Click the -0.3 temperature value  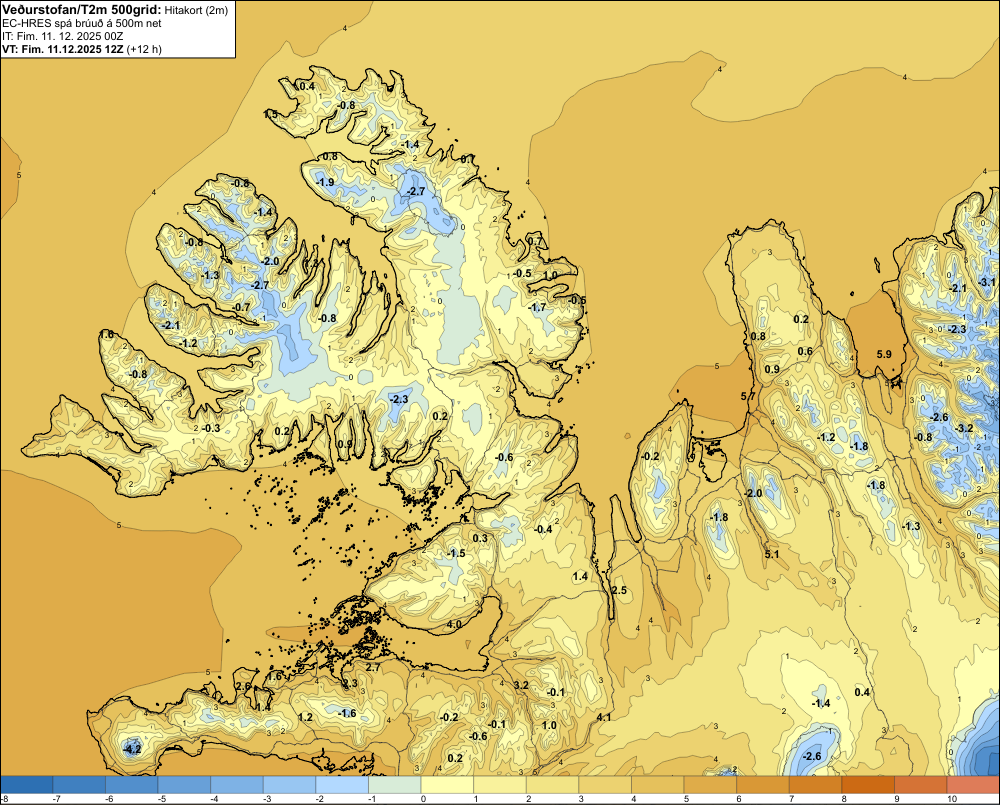click(x=211, y=428)
